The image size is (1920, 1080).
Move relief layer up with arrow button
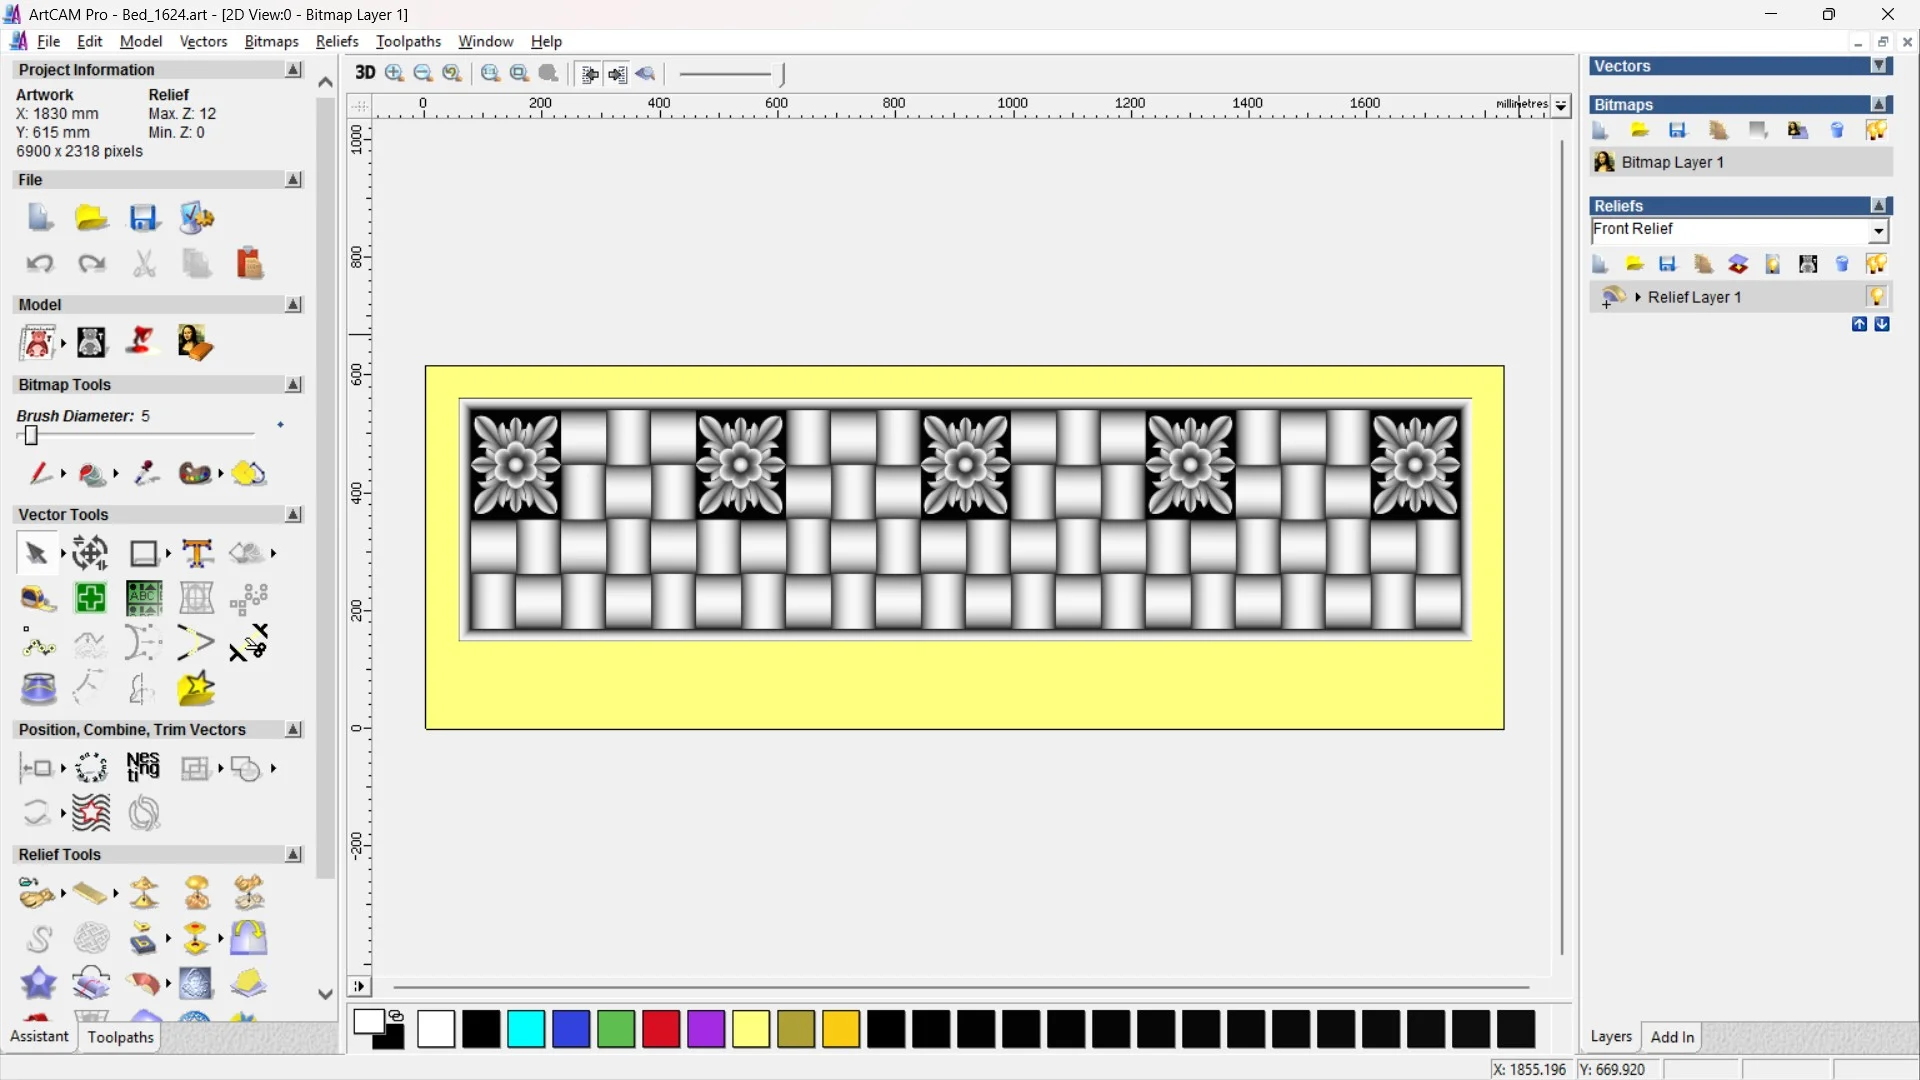coord(1859,324)
